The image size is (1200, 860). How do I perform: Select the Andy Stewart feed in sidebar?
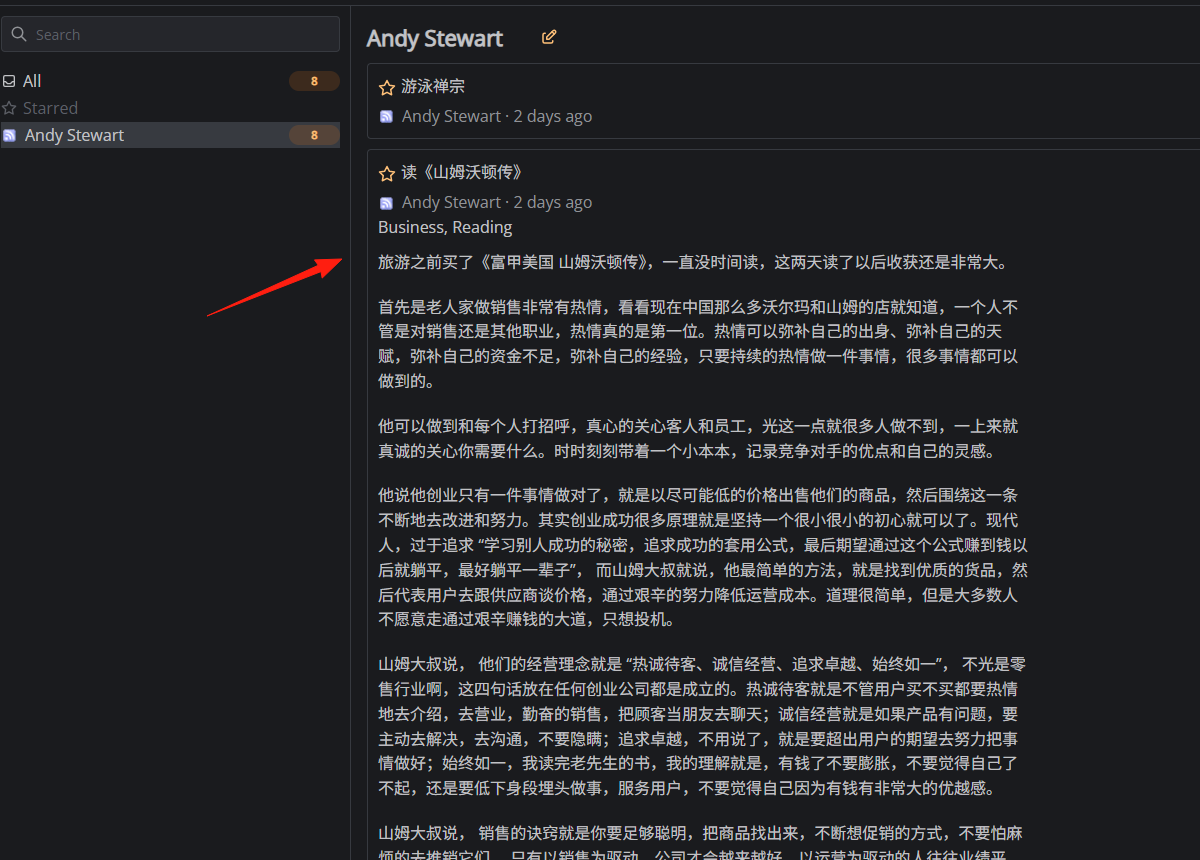tap(170, 135)
